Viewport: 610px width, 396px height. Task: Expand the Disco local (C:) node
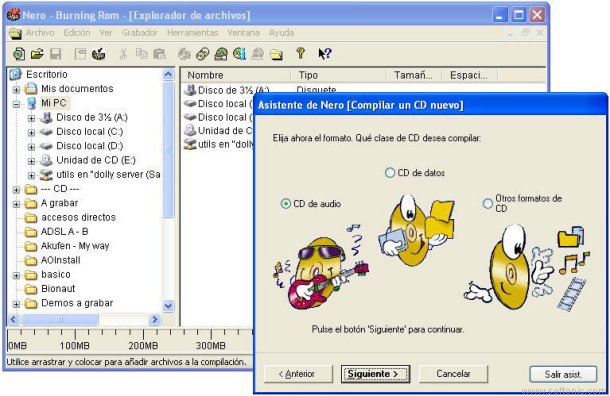pyautogui.click(x=32, y=133)
